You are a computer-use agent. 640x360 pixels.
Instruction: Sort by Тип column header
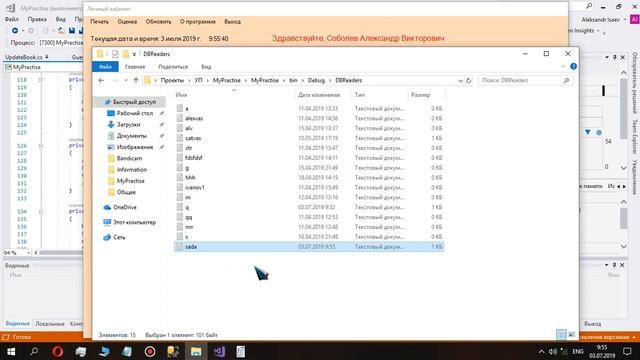pyautogui.click(x=360, y=95)
